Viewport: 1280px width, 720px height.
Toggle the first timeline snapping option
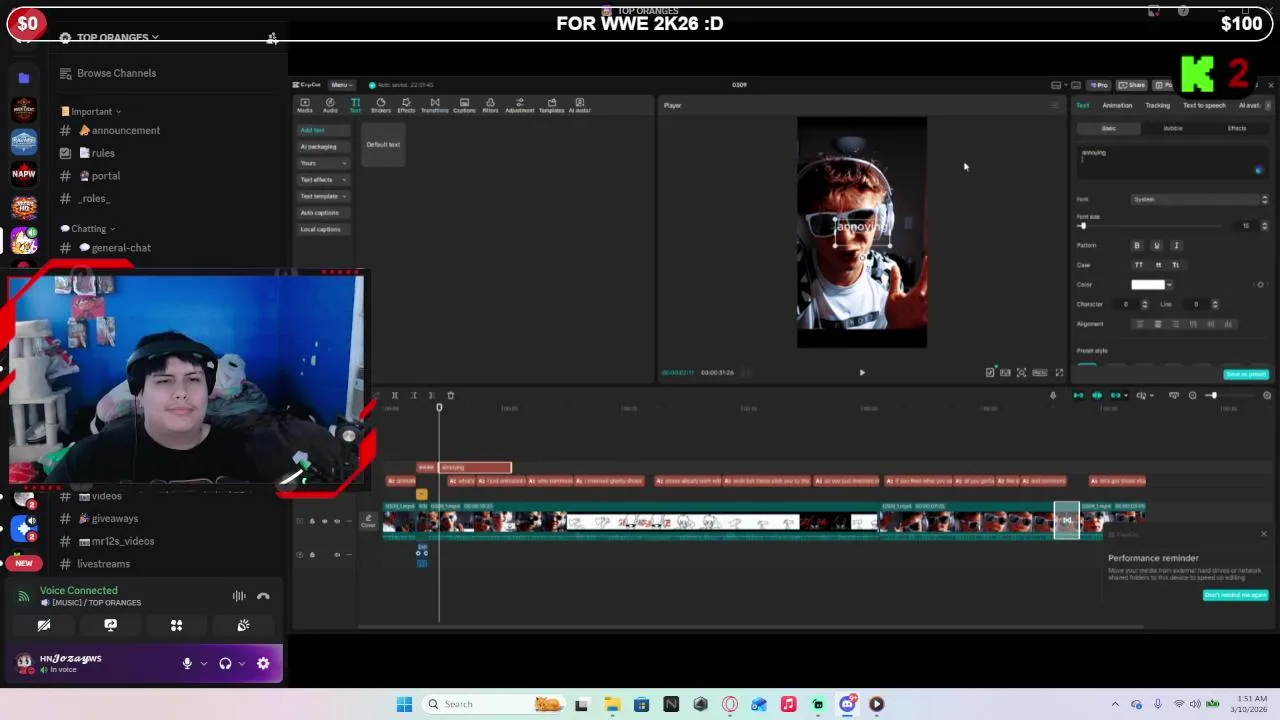click(1078, 395)
